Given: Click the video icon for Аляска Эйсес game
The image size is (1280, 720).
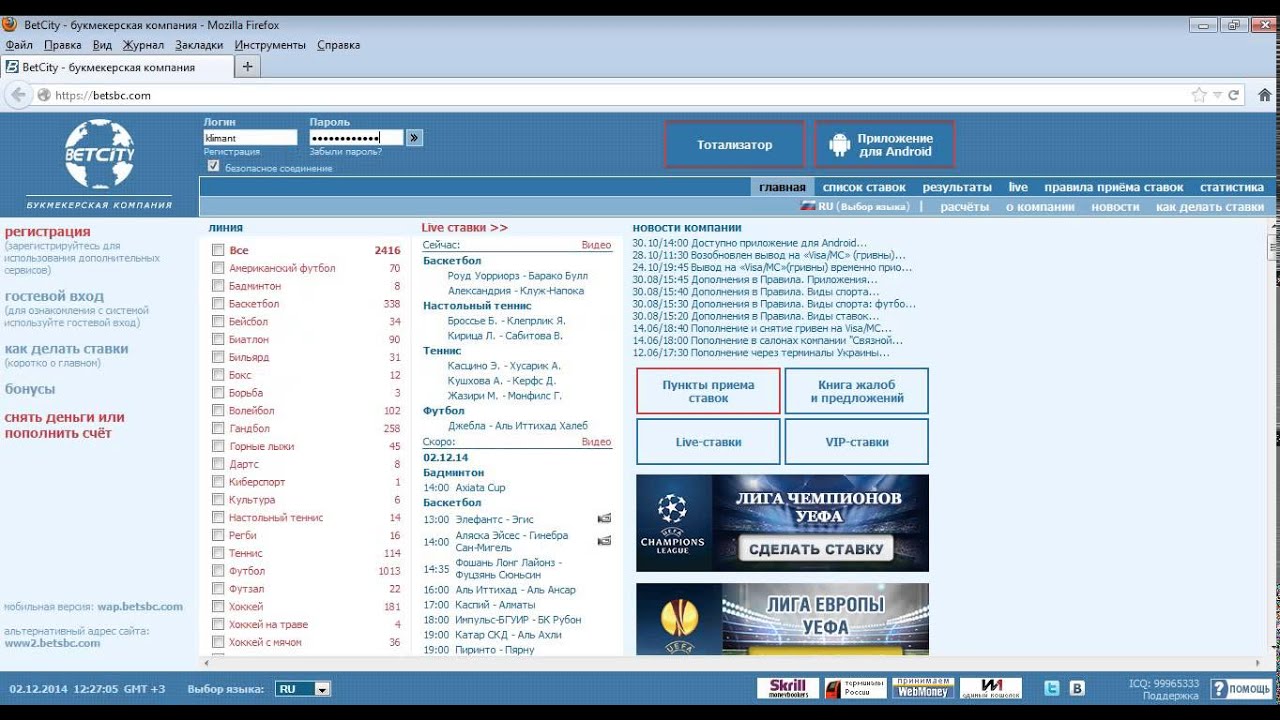Looking at the screenshot, I should point(604,541).
